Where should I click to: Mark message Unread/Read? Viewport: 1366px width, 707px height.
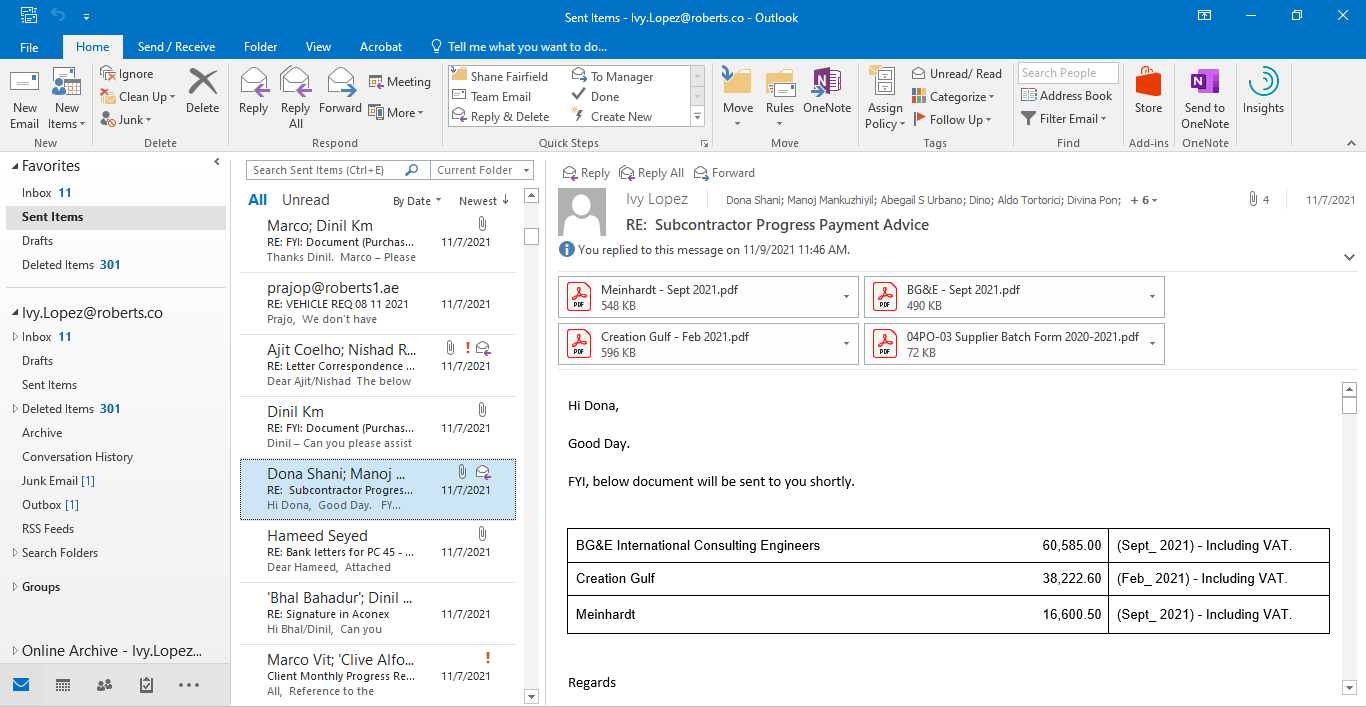click(x=957, y=74)
